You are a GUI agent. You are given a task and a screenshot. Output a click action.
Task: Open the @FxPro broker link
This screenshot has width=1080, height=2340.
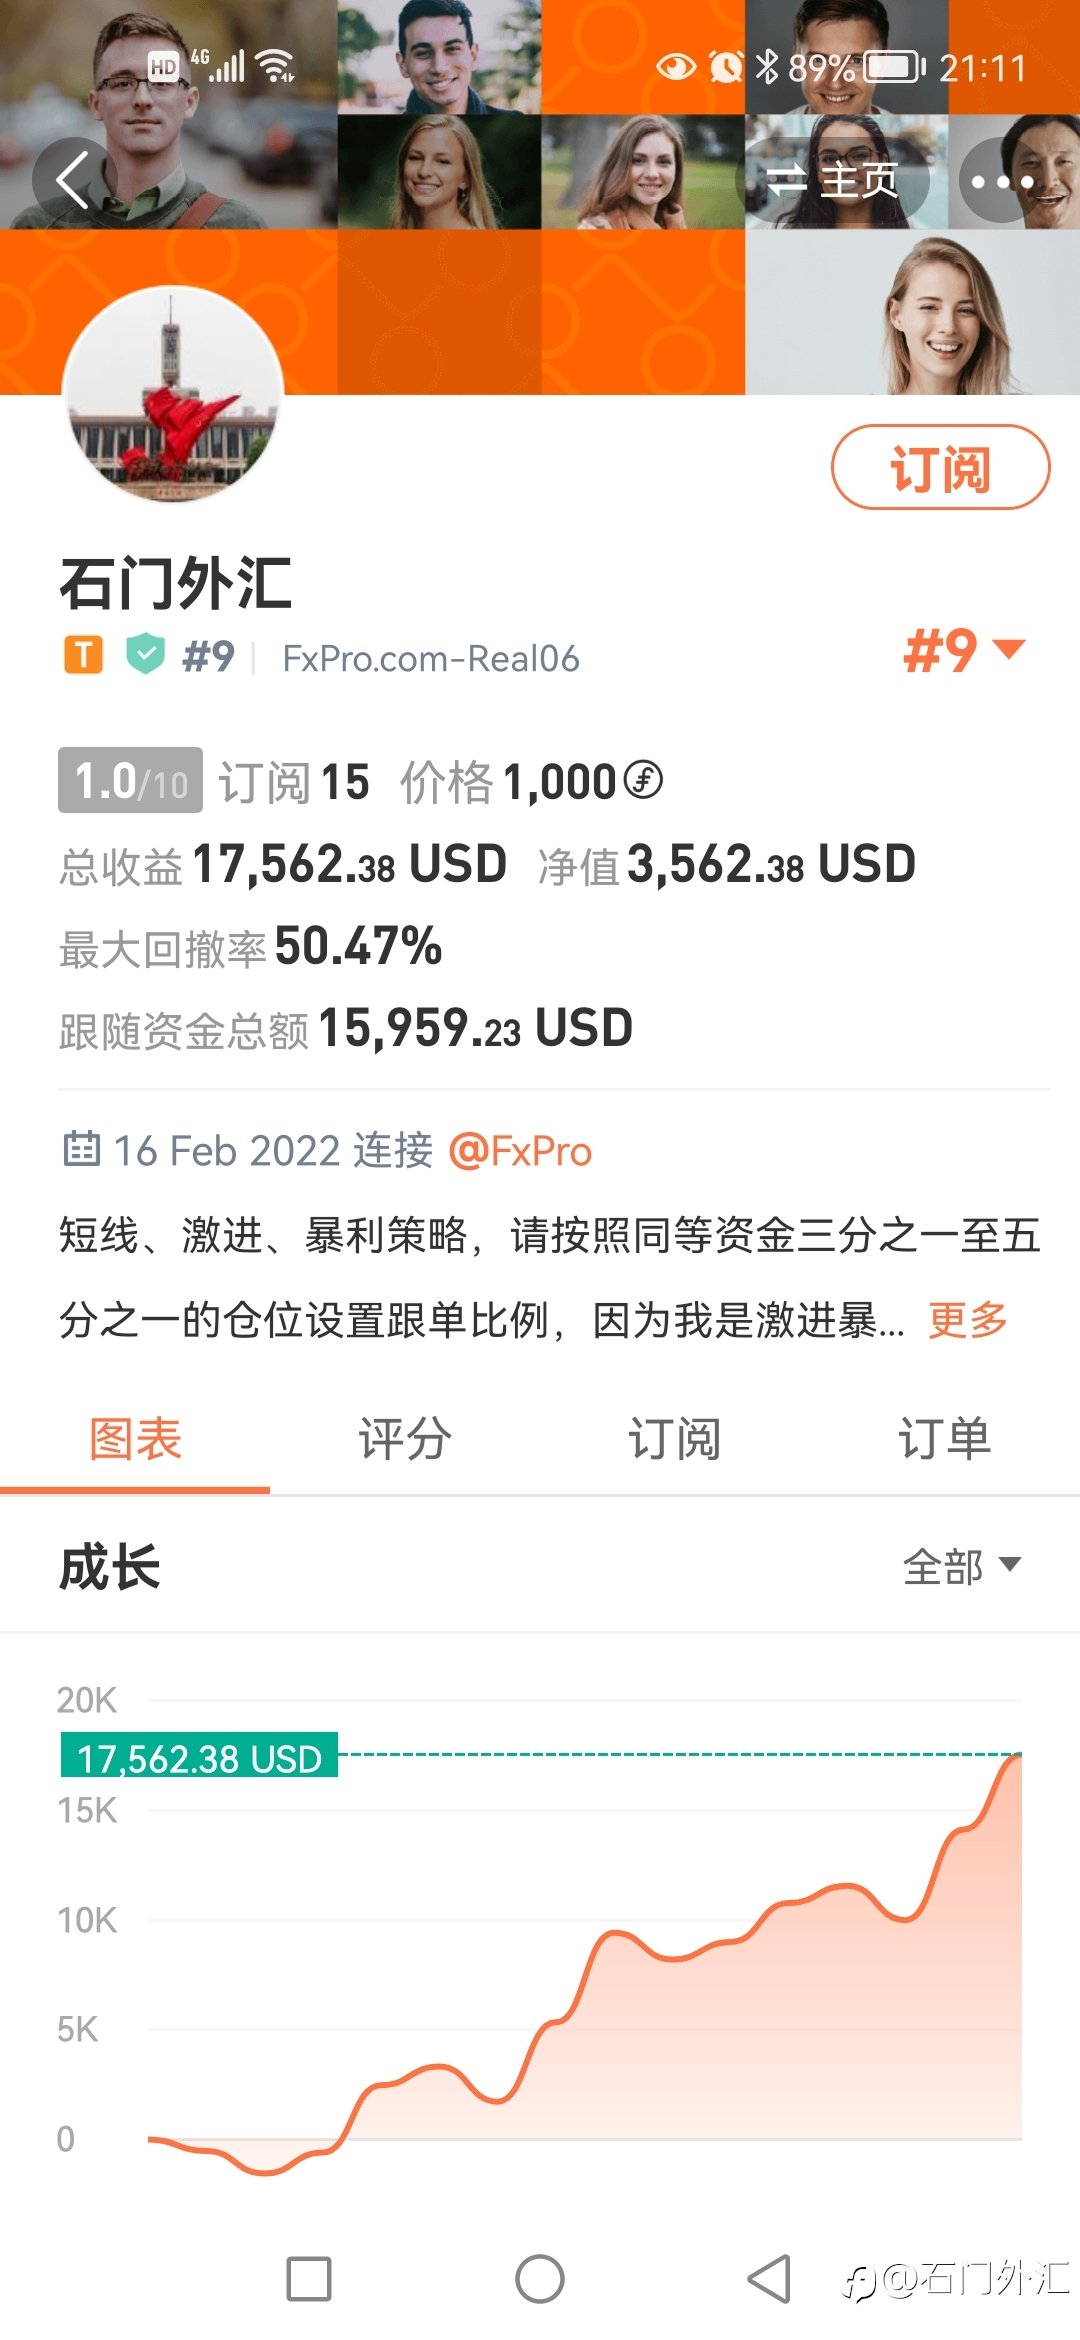[x=520, y=1151]
